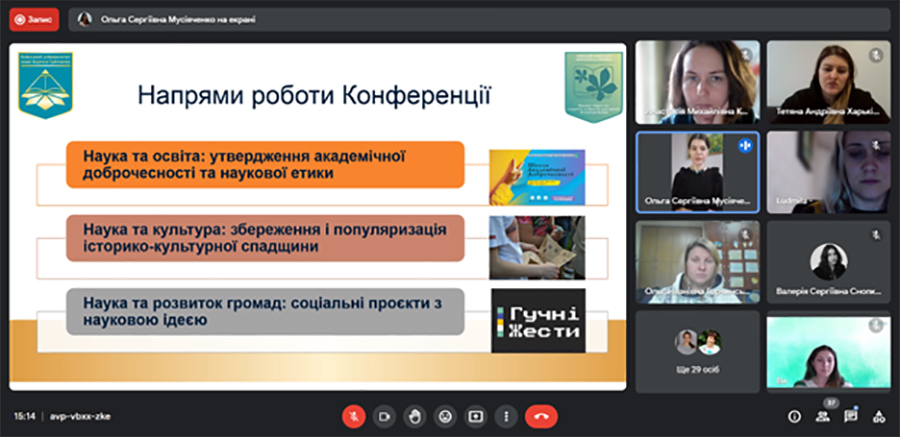Click the presenter avatar in the top banner

coord(84,20)
